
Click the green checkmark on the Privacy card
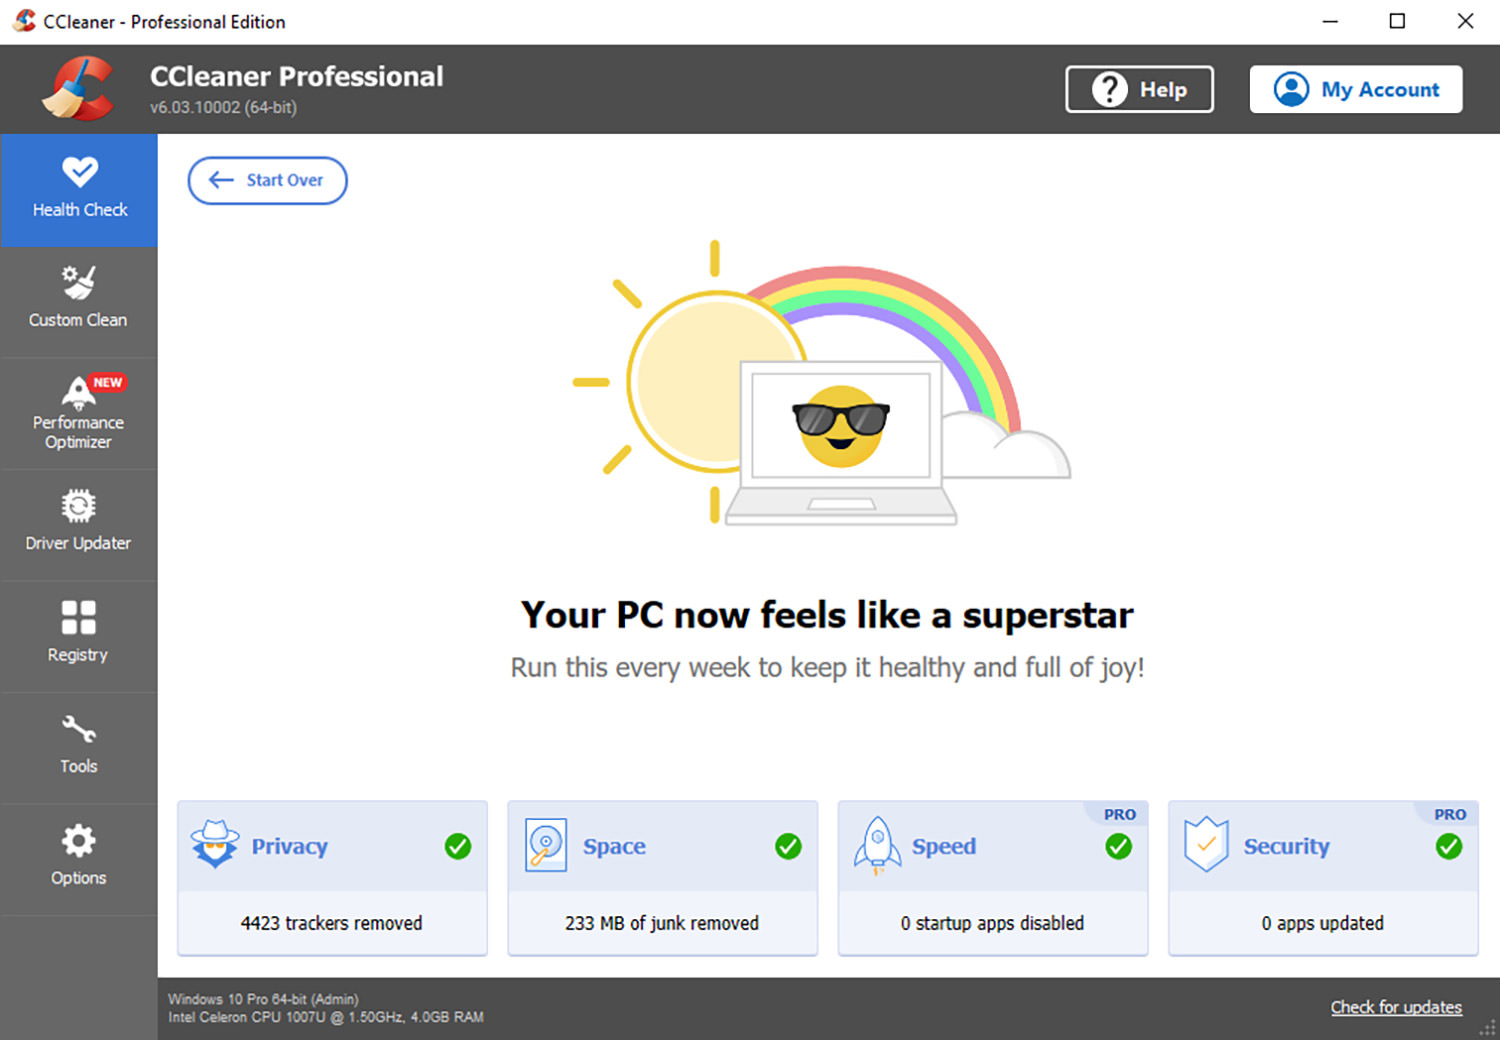tap(458, 846)
